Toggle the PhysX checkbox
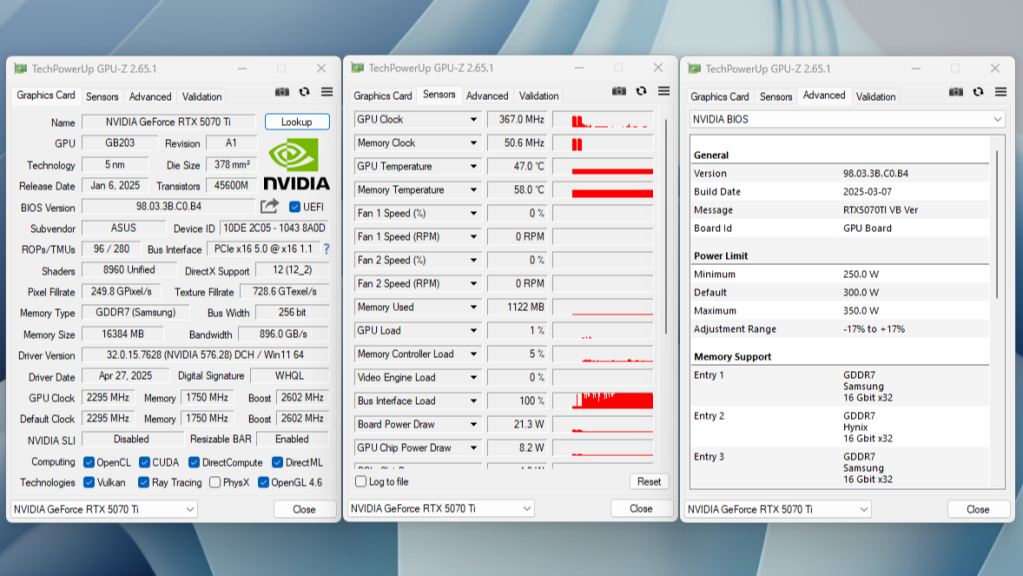This screenshot has width=1023, height=576. click(215, 483)
